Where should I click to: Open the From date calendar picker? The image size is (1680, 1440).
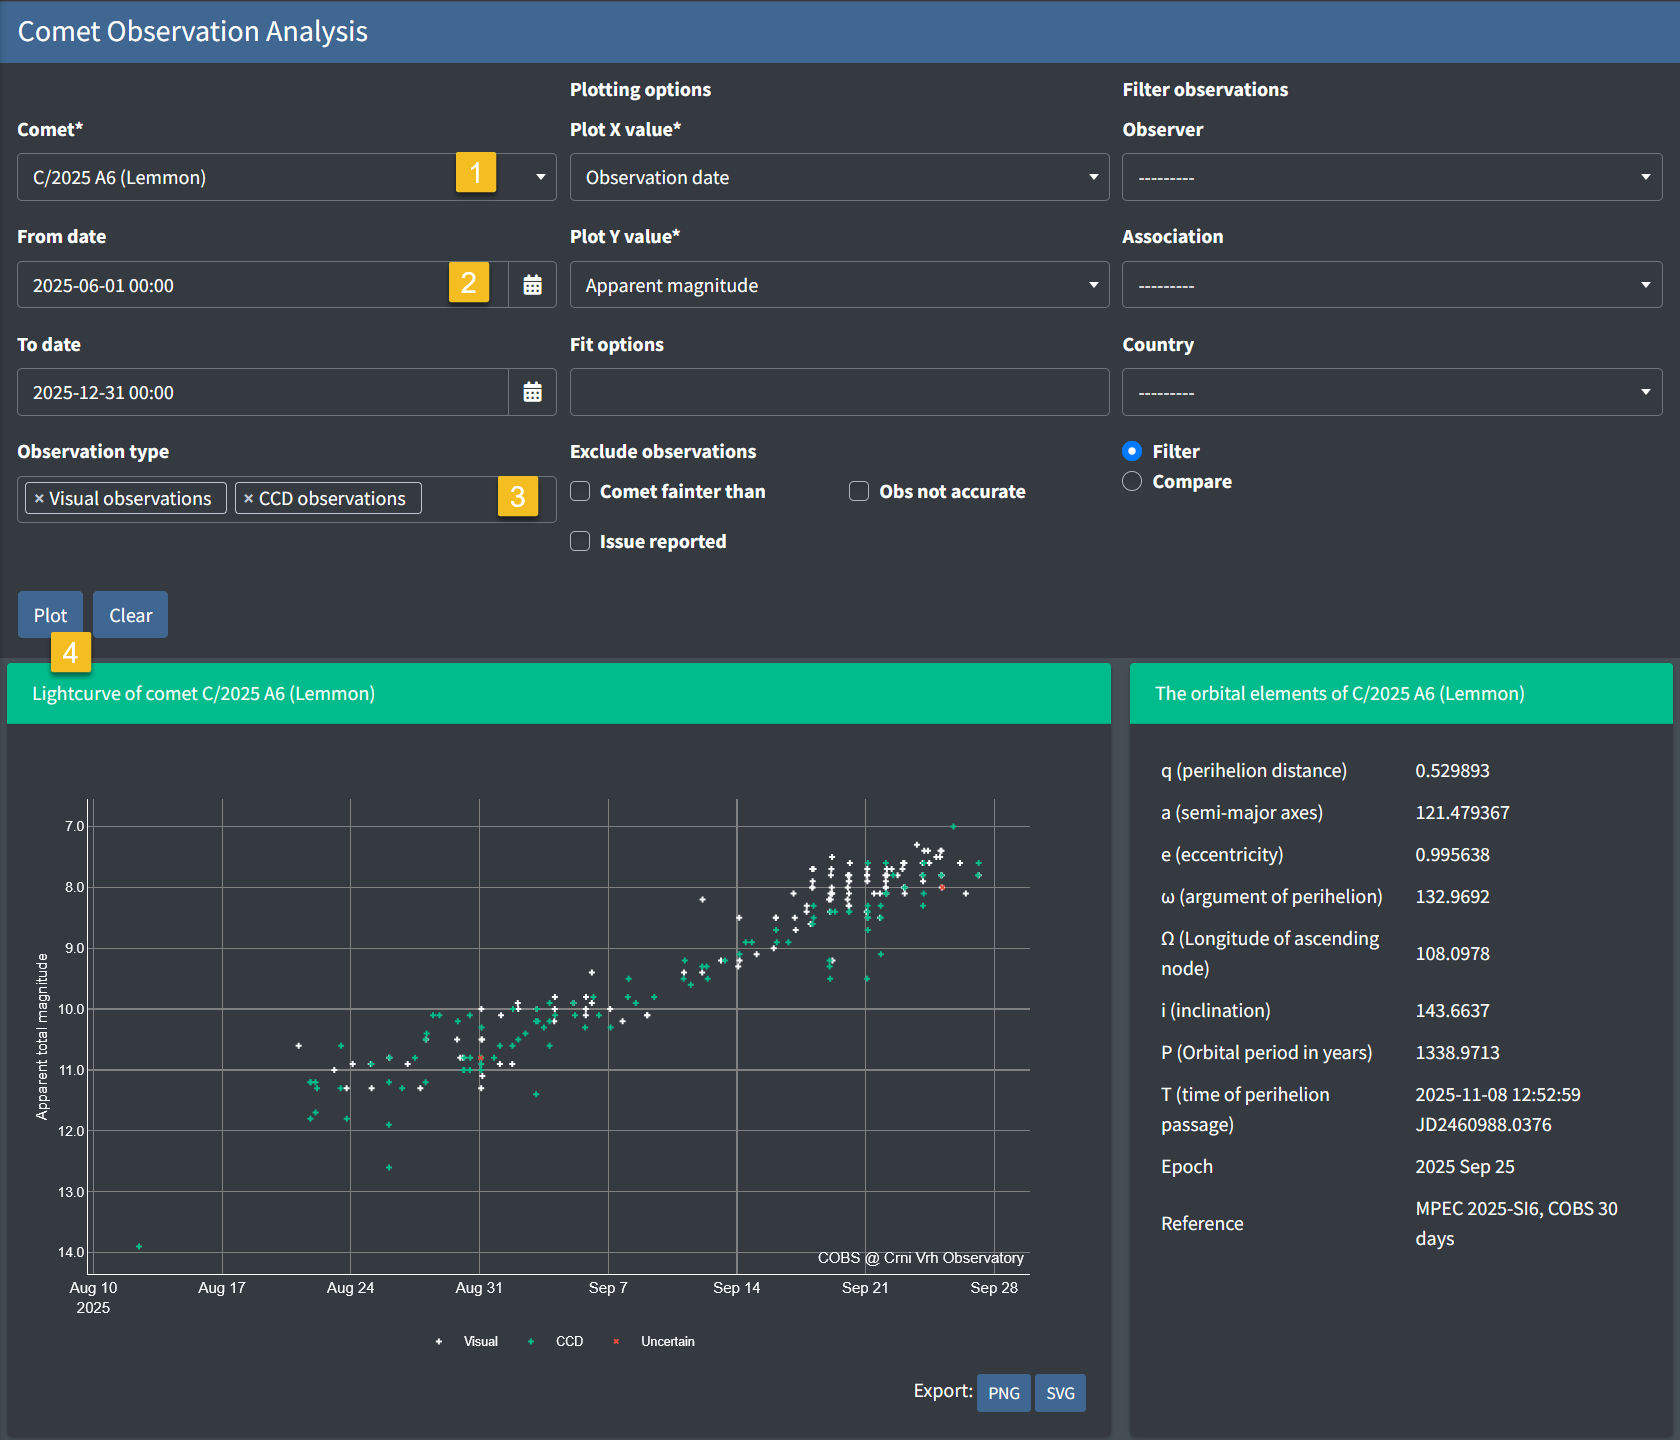coord(532,285)
